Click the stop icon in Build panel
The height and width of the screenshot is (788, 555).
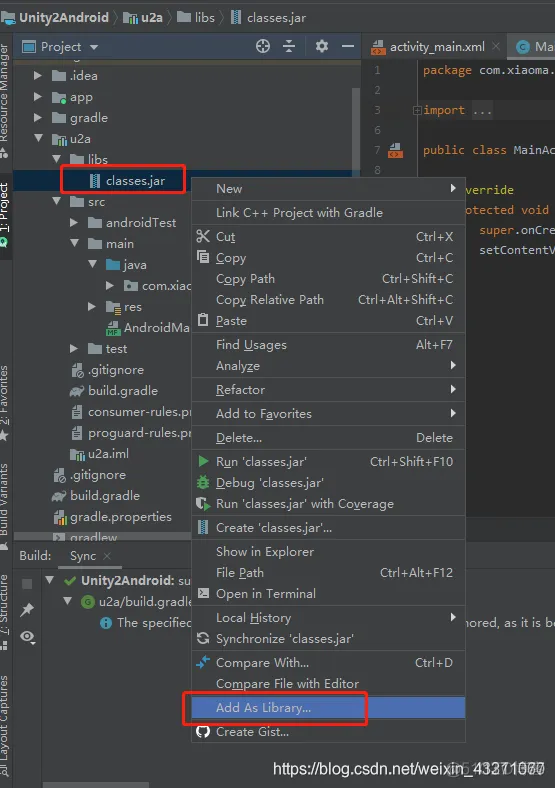tap(27, 583)
